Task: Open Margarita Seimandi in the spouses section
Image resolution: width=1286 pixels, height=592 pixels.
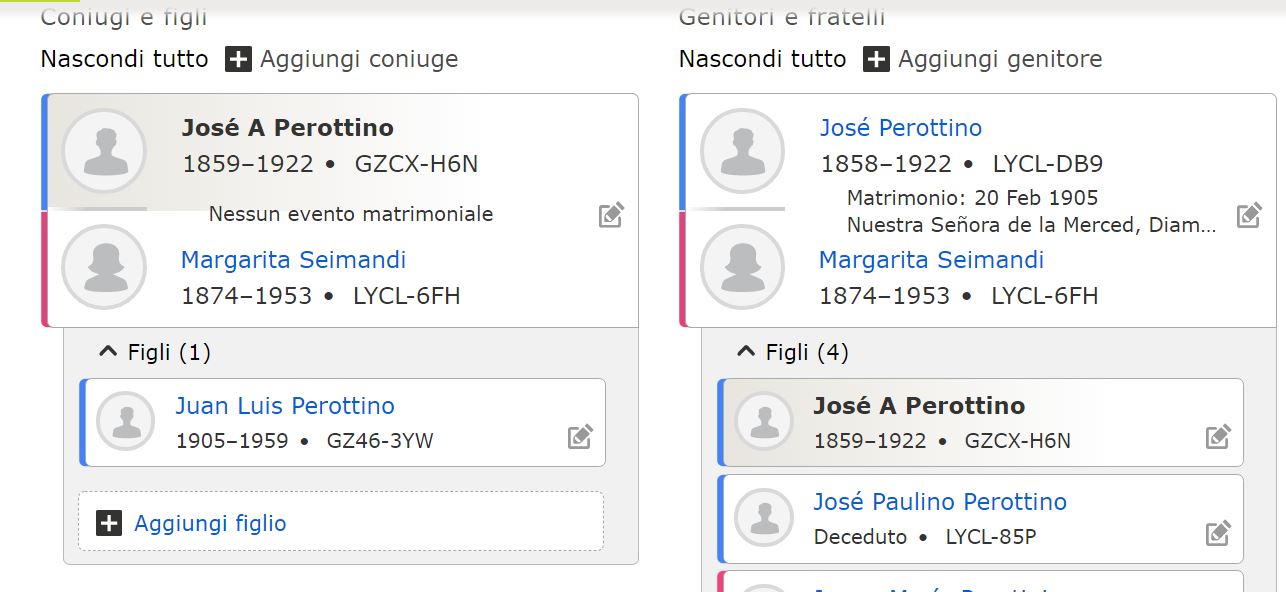Action: (293, 260)
